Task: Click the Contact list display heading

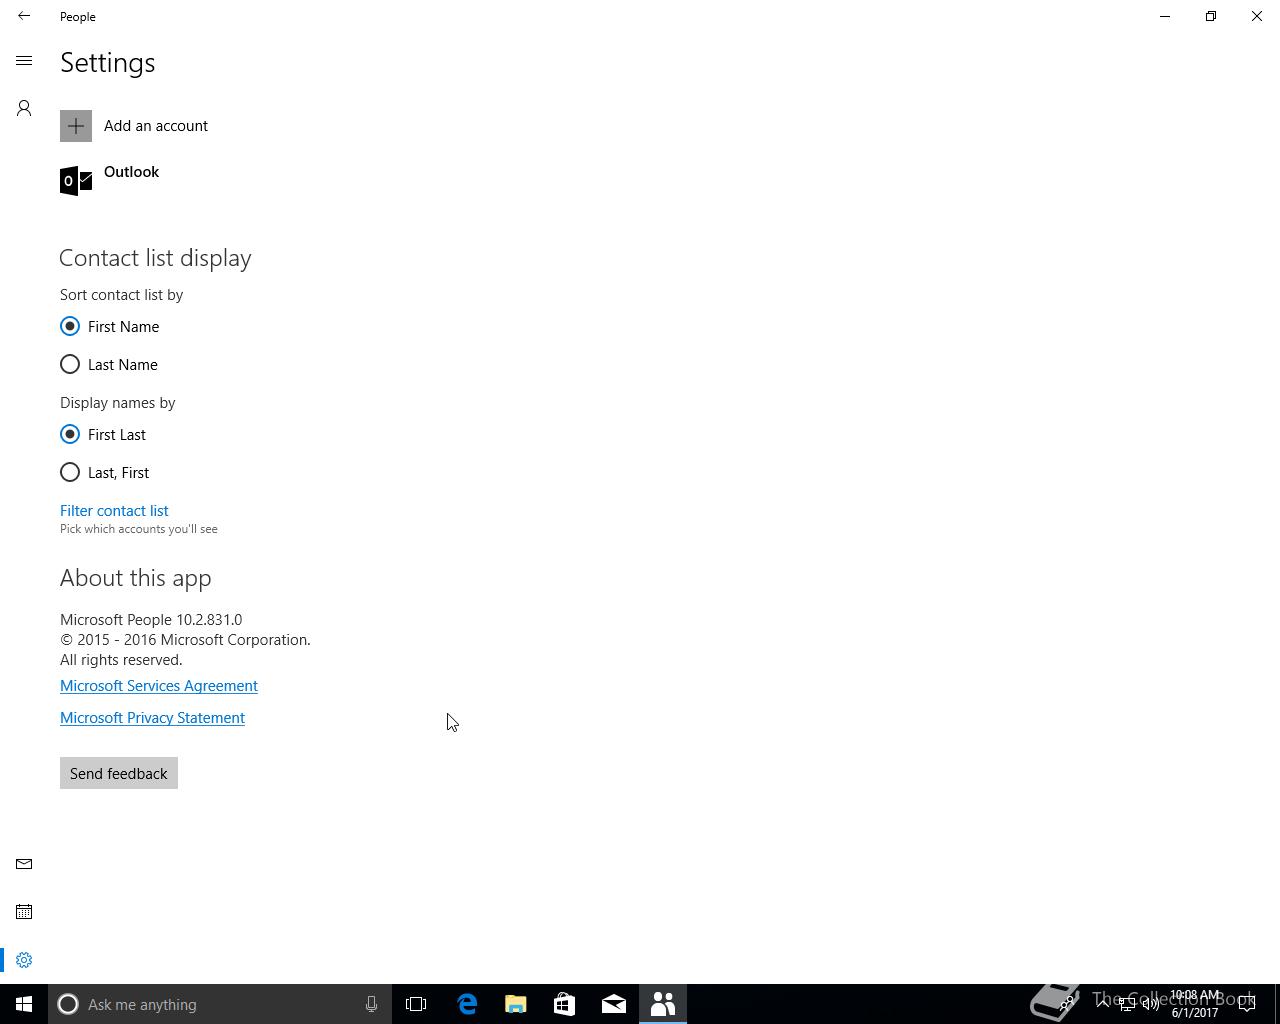Action: click(156, 258)
